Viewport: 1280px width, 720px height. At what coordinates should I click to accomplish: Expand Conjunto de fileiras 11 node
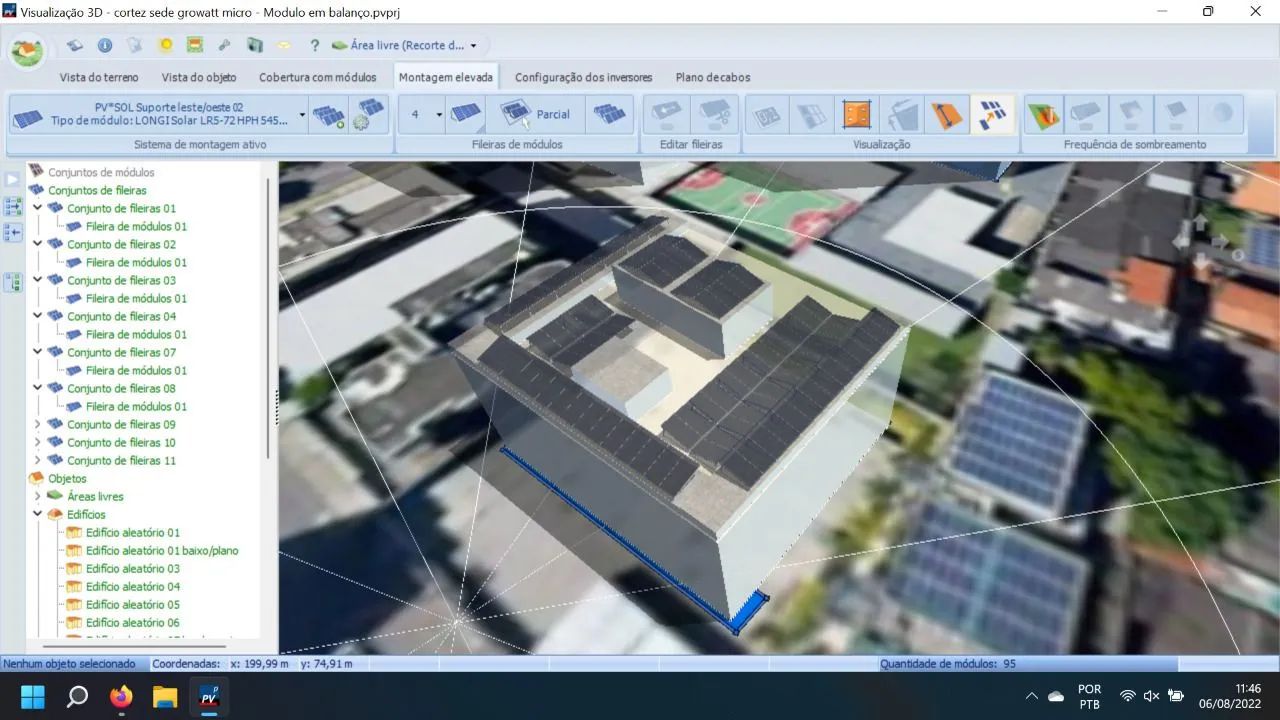[x=37, y=460]
